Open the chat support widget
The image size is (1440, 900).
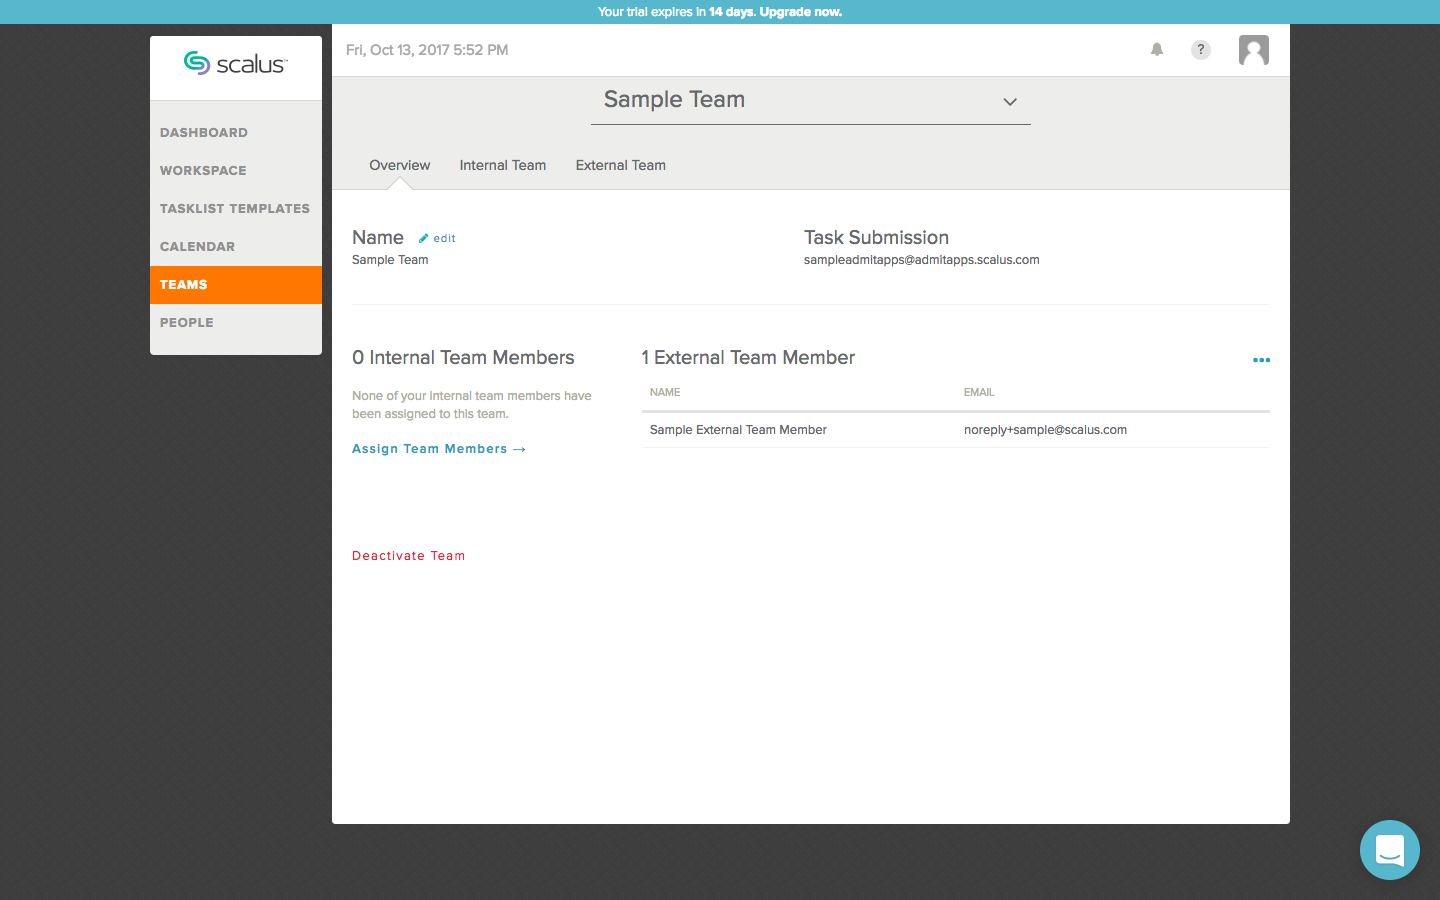point(1389,850)
